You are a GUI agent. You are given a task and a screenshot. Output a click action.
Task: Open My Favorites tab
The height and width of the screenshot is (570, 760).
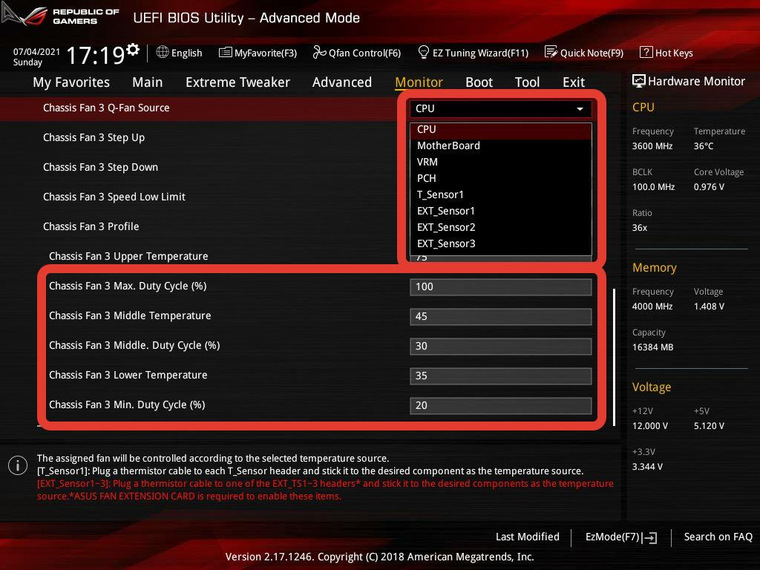[x=71, y=82]
